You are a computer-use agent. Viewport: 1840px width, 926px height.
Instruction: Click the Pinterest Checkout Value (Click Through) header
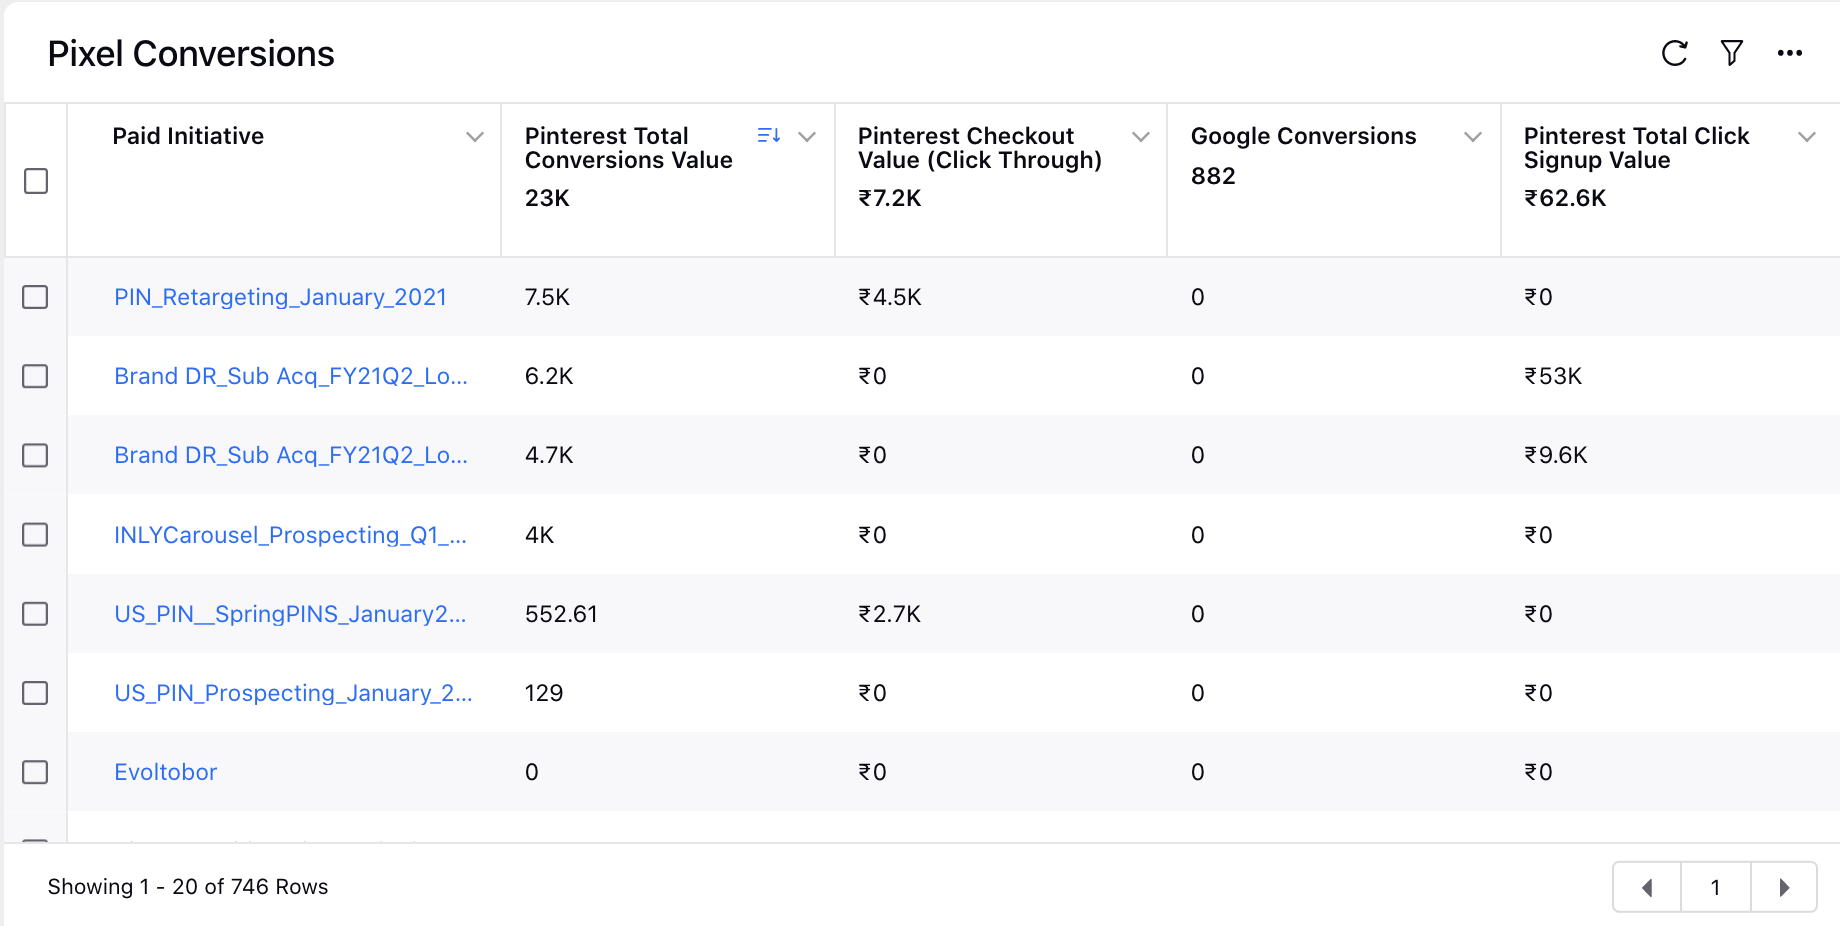coord(980,148)
